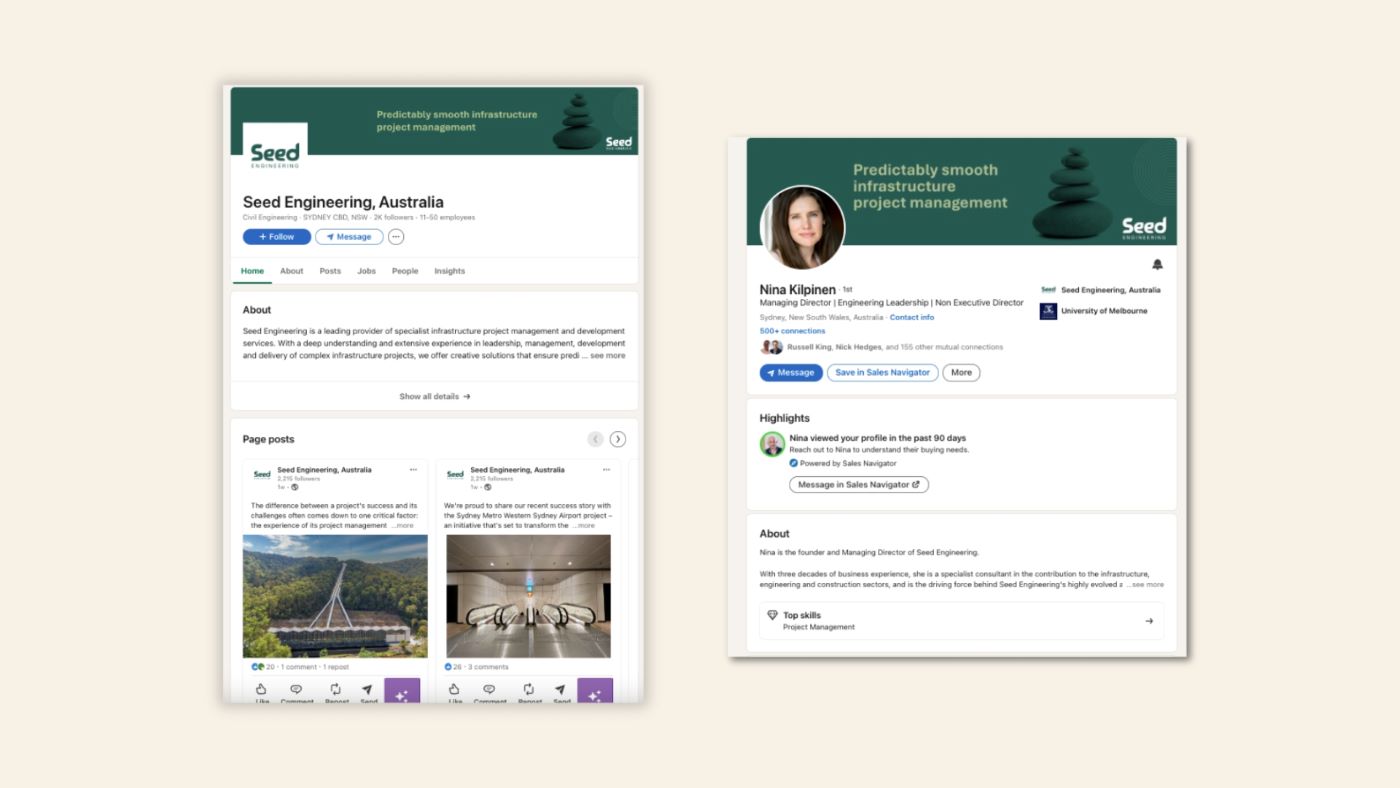Click the Seed Engineering logo on the company page
Screen dimensions: 1400x788
(x=275, y=155)
